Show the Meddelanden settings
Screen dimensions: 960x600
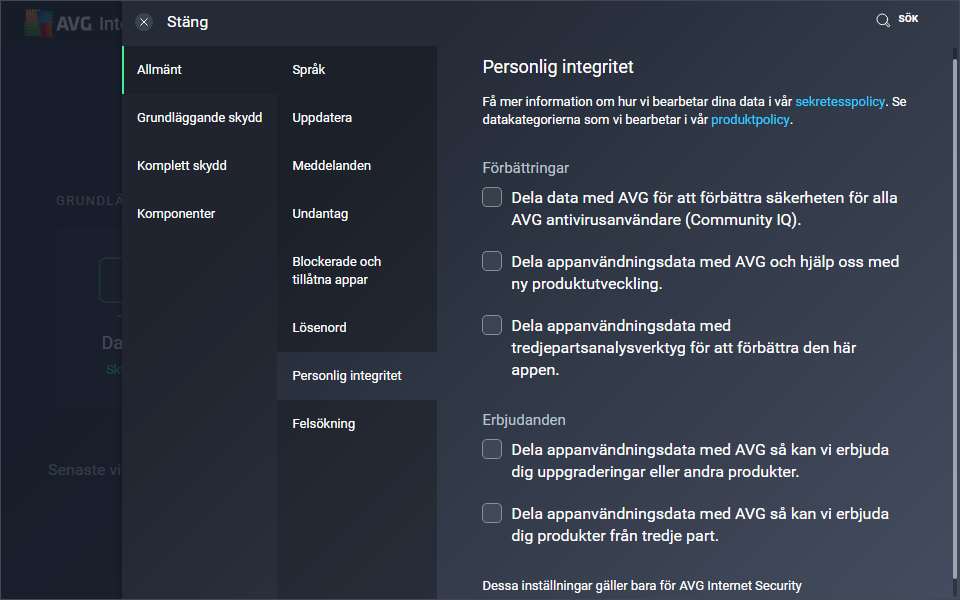pos(357,166)
